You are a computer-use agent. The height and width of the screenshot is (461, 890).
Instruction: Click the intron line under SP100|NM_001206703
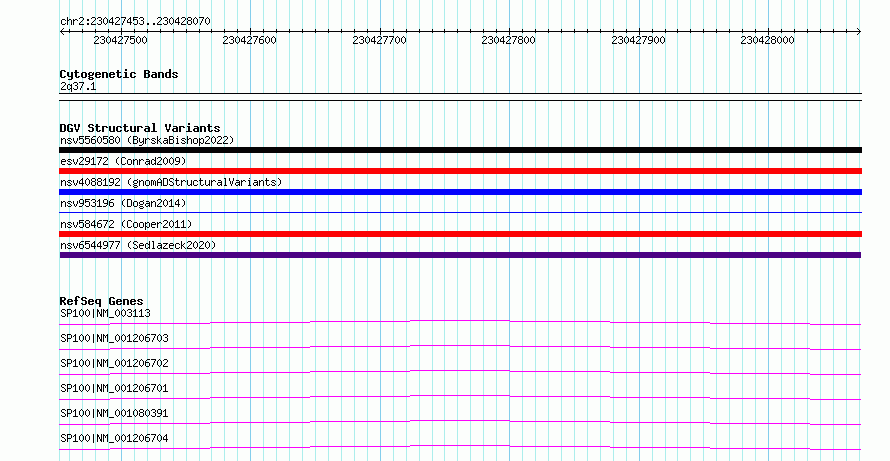pos(461,347)
